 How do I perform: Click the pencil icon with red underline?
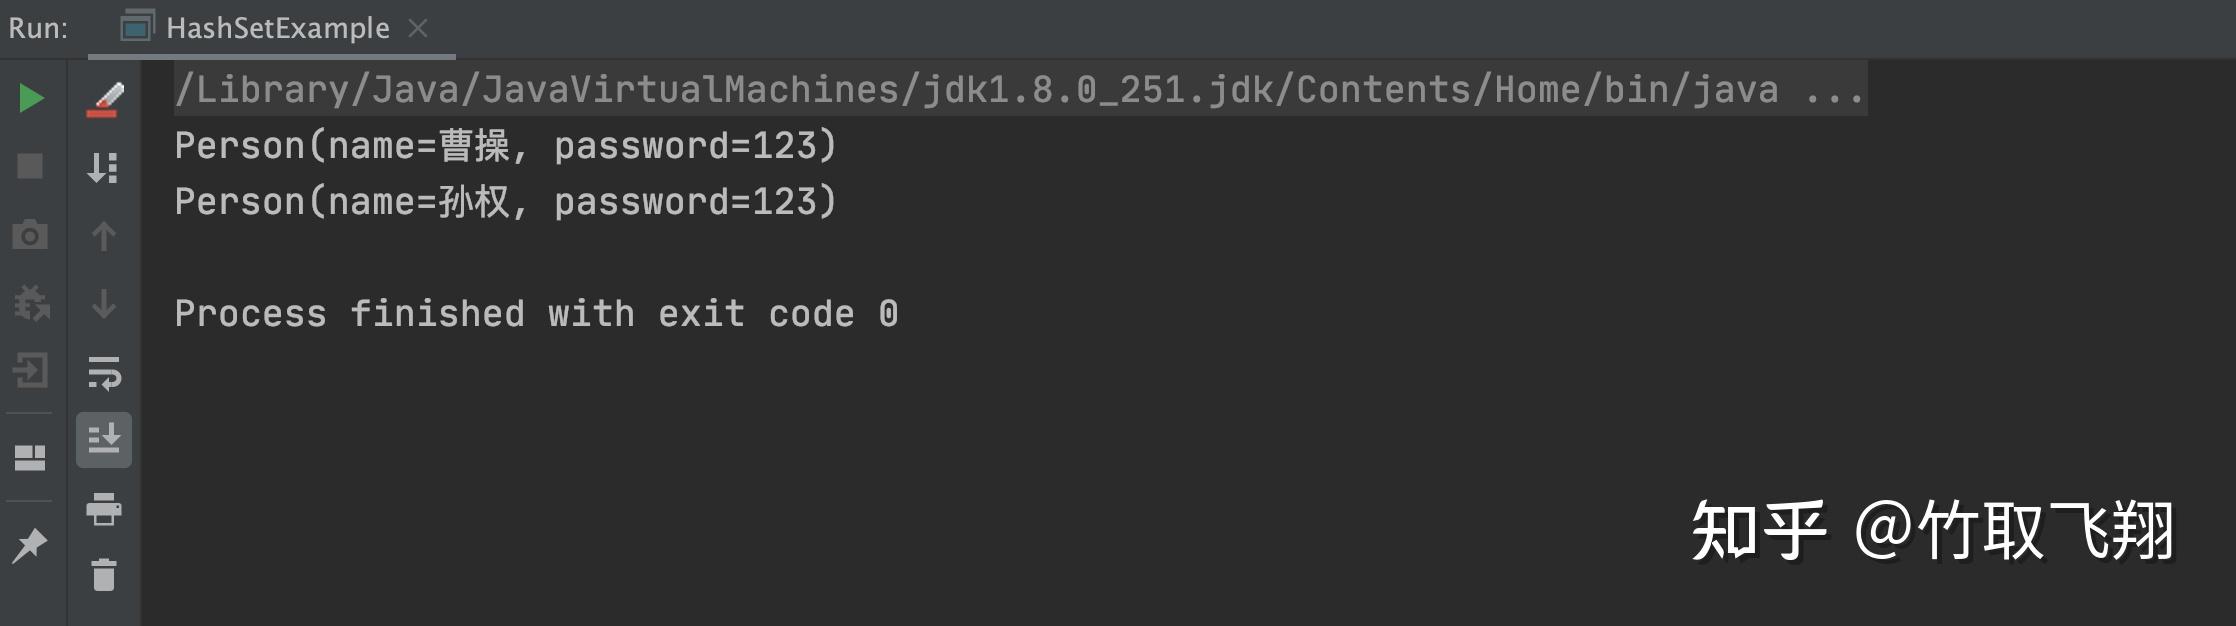104,99
